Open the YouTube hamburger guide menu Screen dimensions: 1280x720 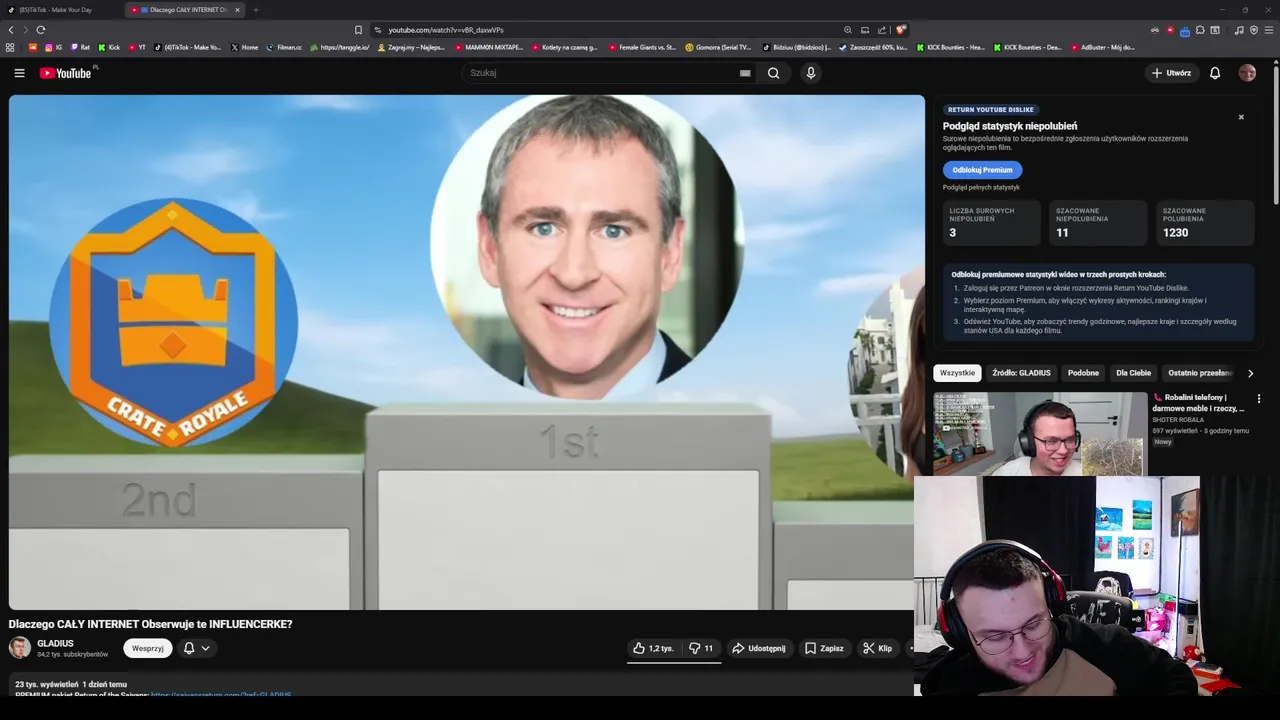[19, 73]
